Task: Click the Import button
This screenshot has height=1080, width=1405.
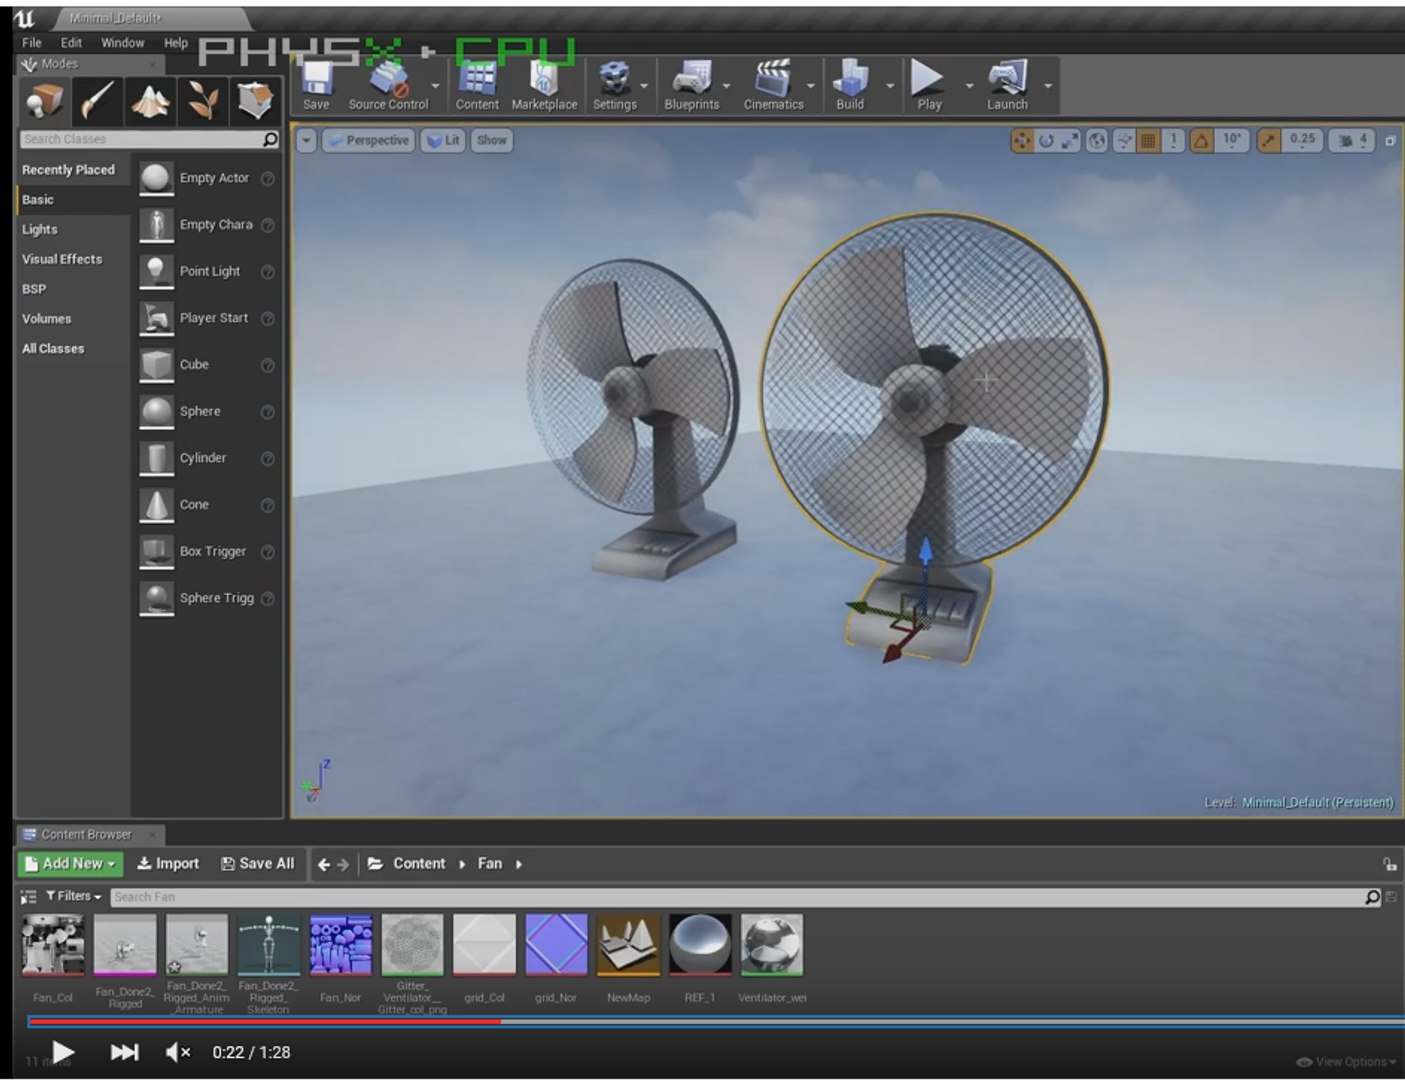Action: [168, 863]
